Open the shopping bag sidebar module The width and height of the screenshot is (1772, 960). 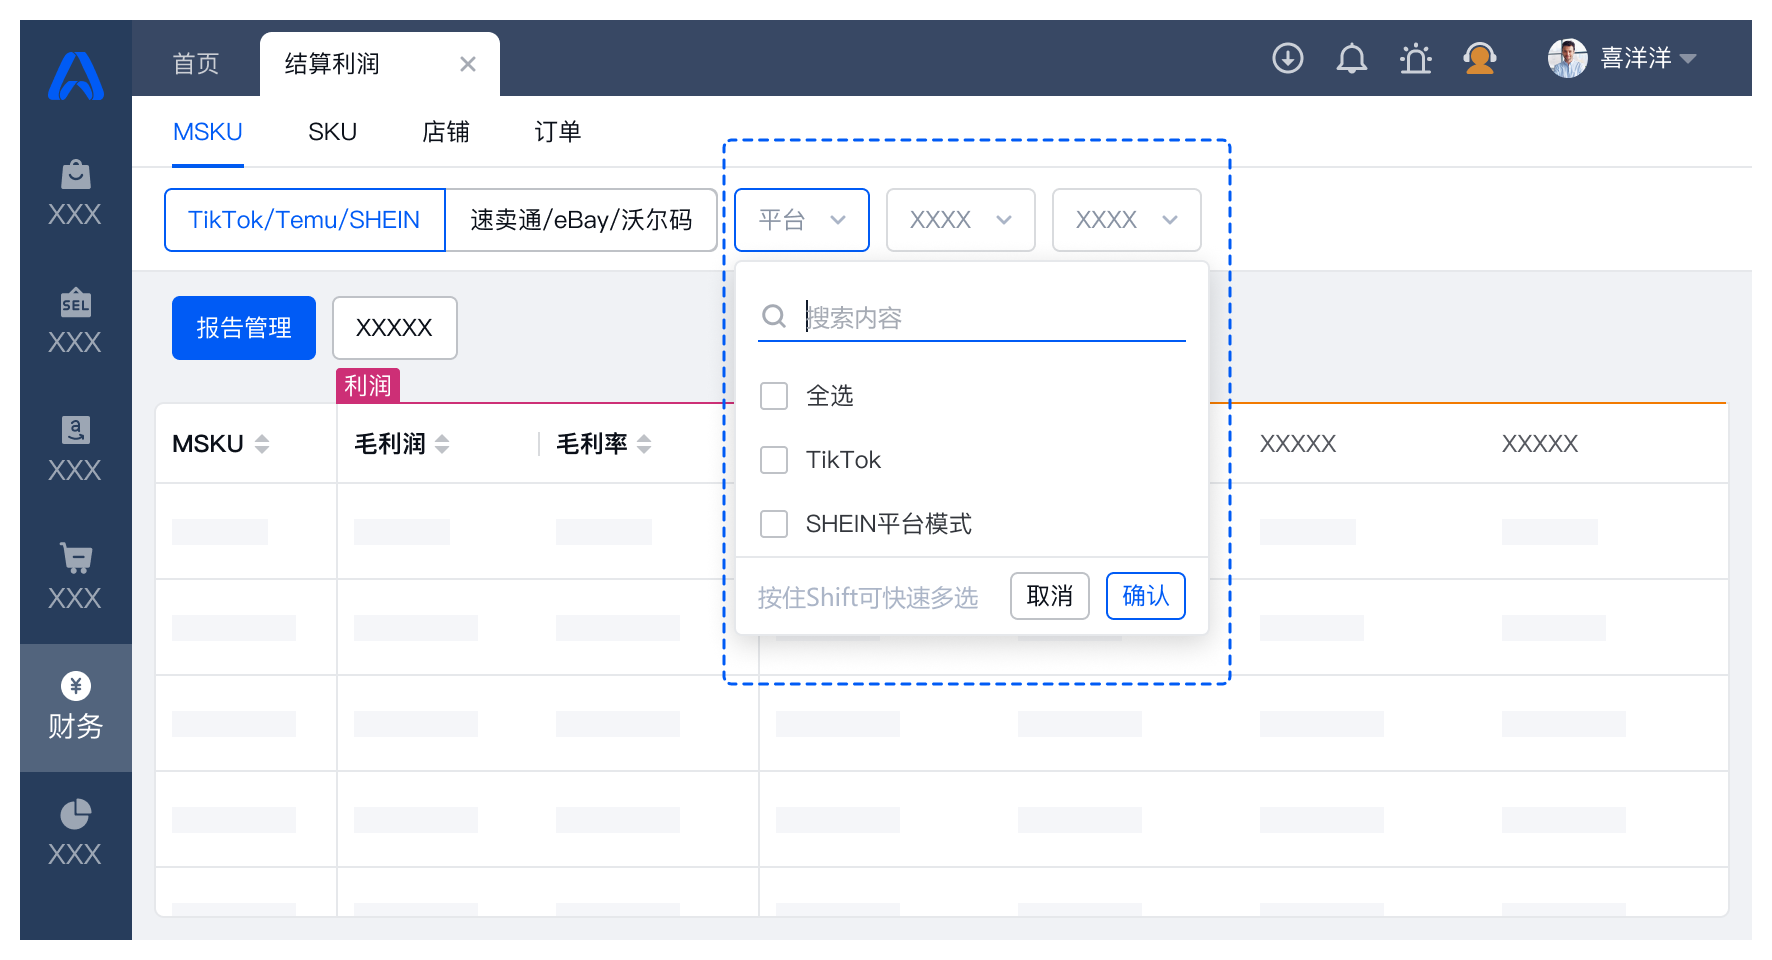[x=76, y=192]
